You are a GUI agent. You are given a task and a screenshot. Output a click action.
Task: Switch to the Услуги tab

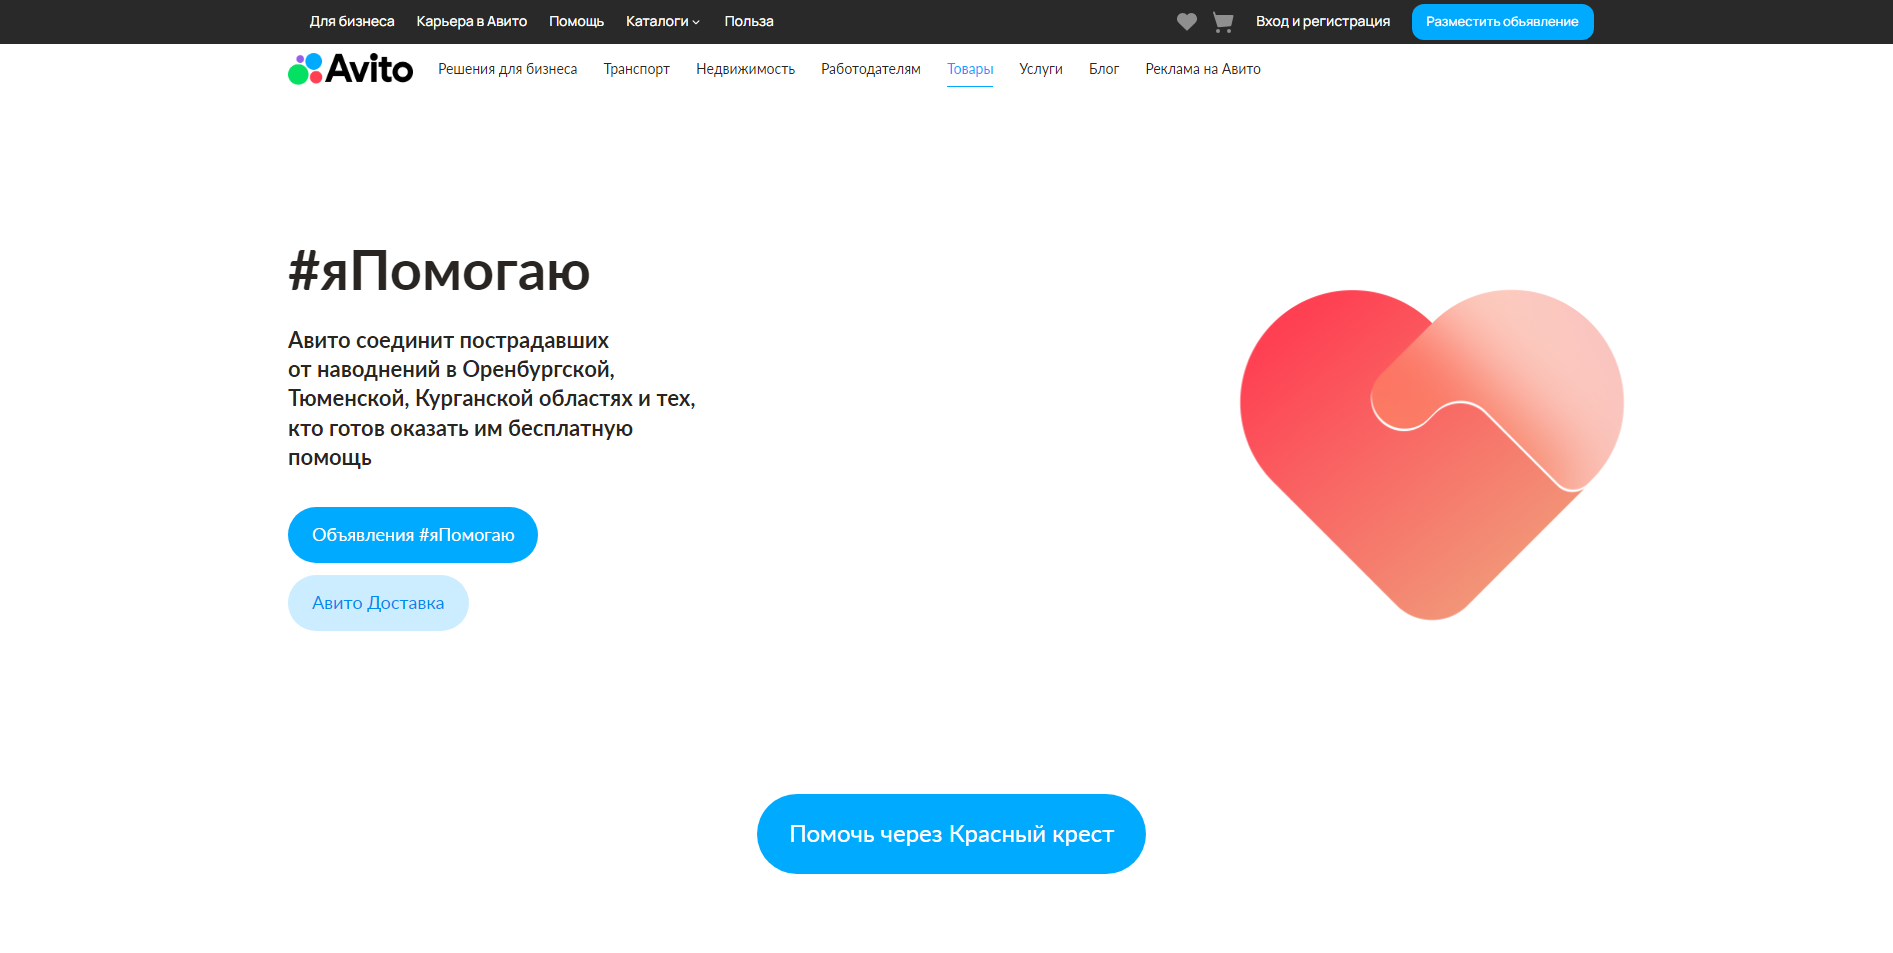[1040, 69]
